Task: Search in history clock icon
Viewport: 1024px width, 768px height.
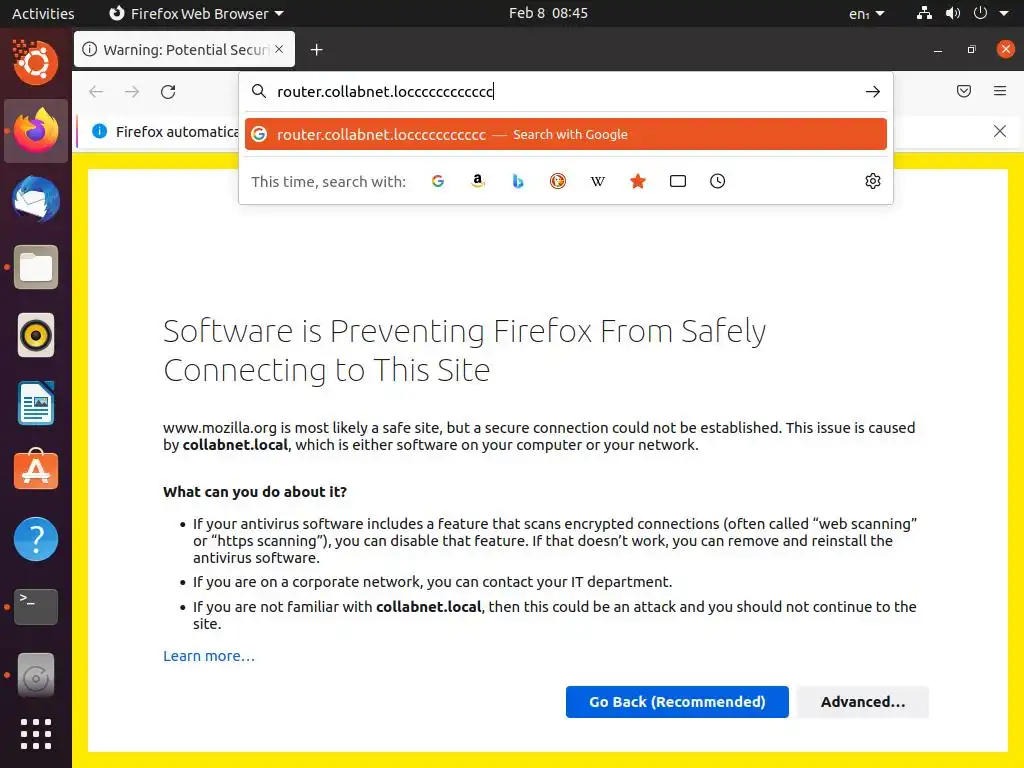Action: tap(718, 181)
